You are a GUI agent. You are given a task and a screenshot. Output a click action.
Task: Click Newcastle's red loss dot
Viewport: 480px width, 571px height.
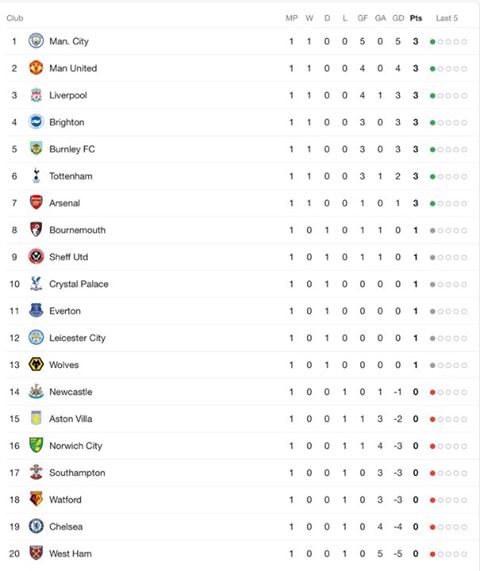click(433, 392)
